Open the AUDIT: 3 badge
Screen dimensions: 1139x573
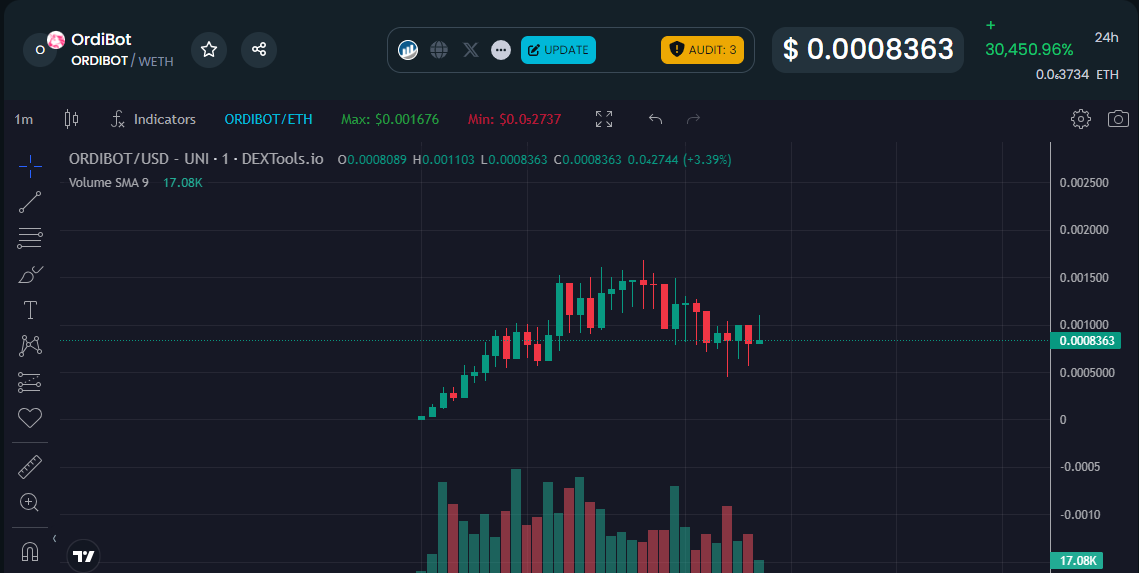702,50
